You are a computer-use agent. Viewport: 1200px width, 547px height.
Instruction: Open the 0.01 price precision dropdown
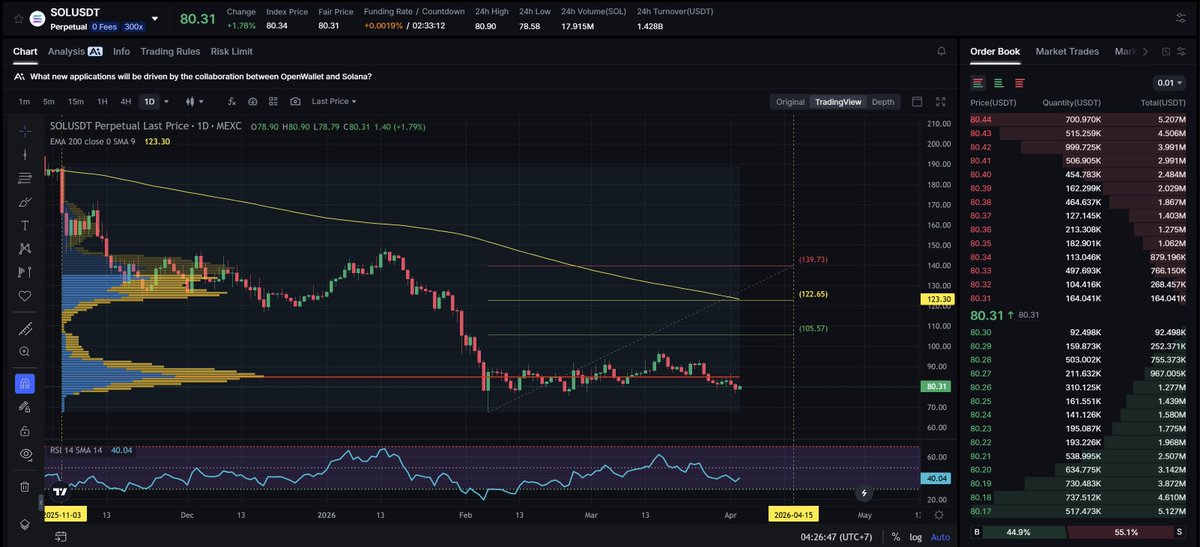(1168, 83)
